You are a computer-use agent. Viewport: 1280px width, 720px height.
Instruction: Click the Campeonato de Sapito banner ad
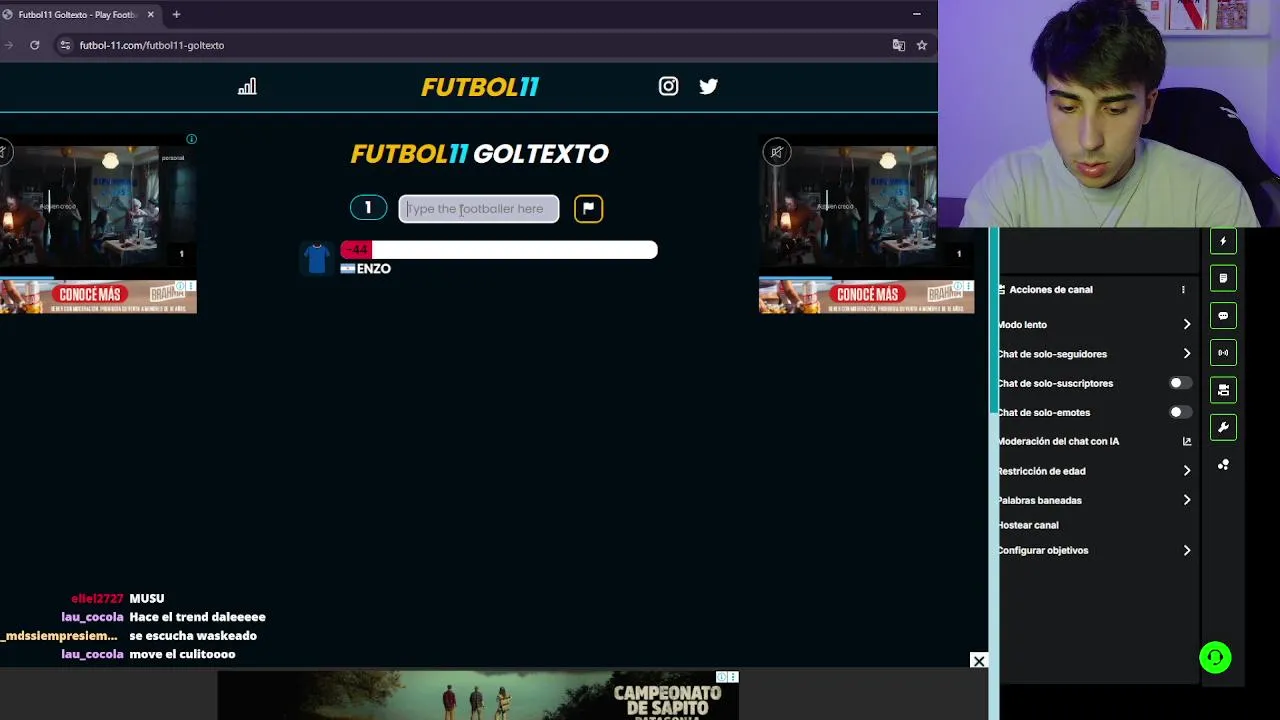478,695
